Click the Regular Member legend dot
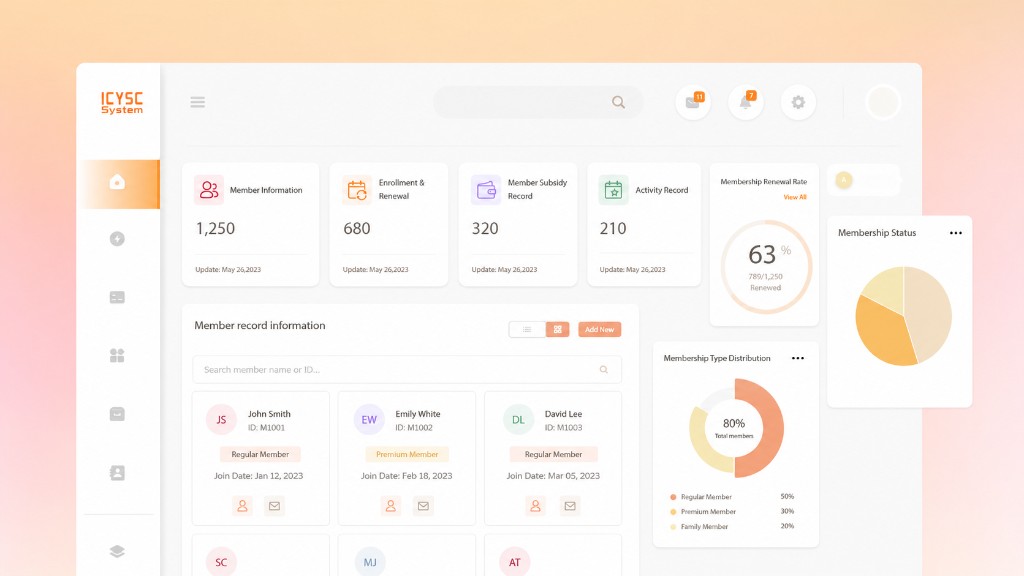 pyautogui.click(x=673, y=497)
